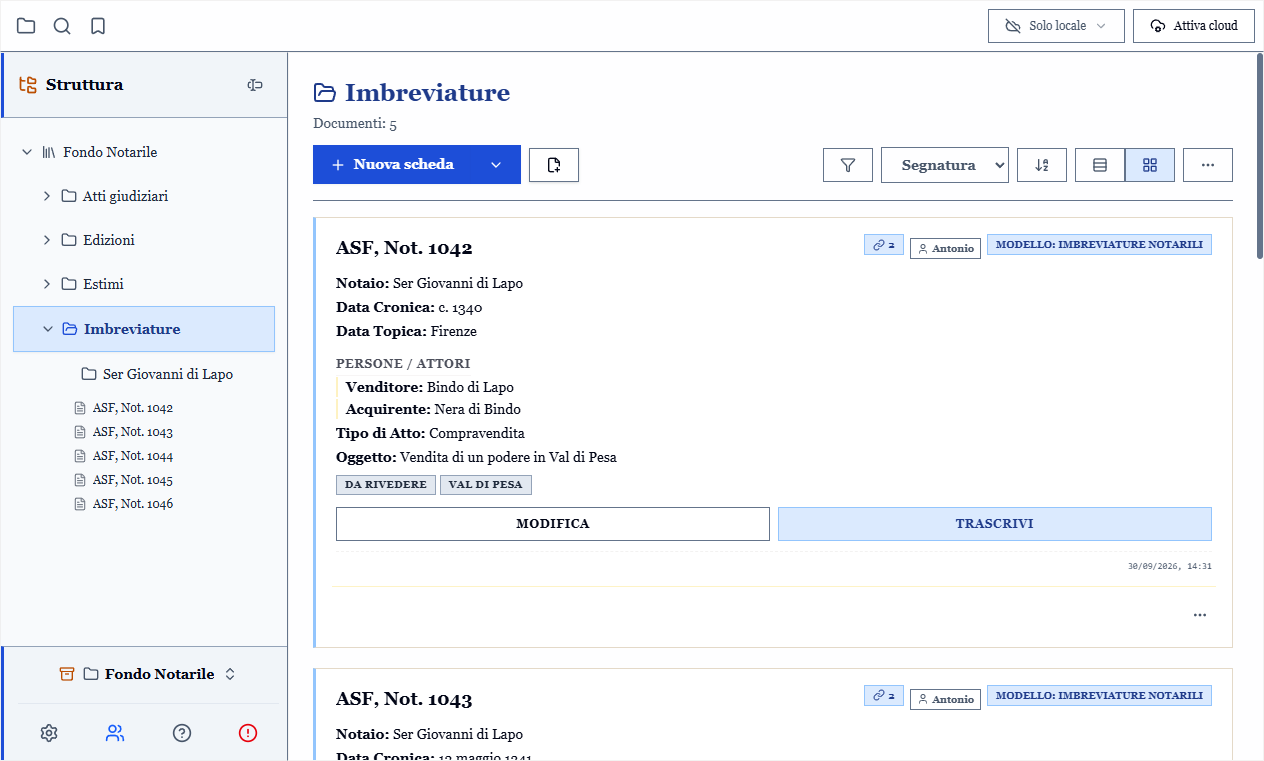
Task: Switch to grid card view layout
Action: (x=1150, y=165)
